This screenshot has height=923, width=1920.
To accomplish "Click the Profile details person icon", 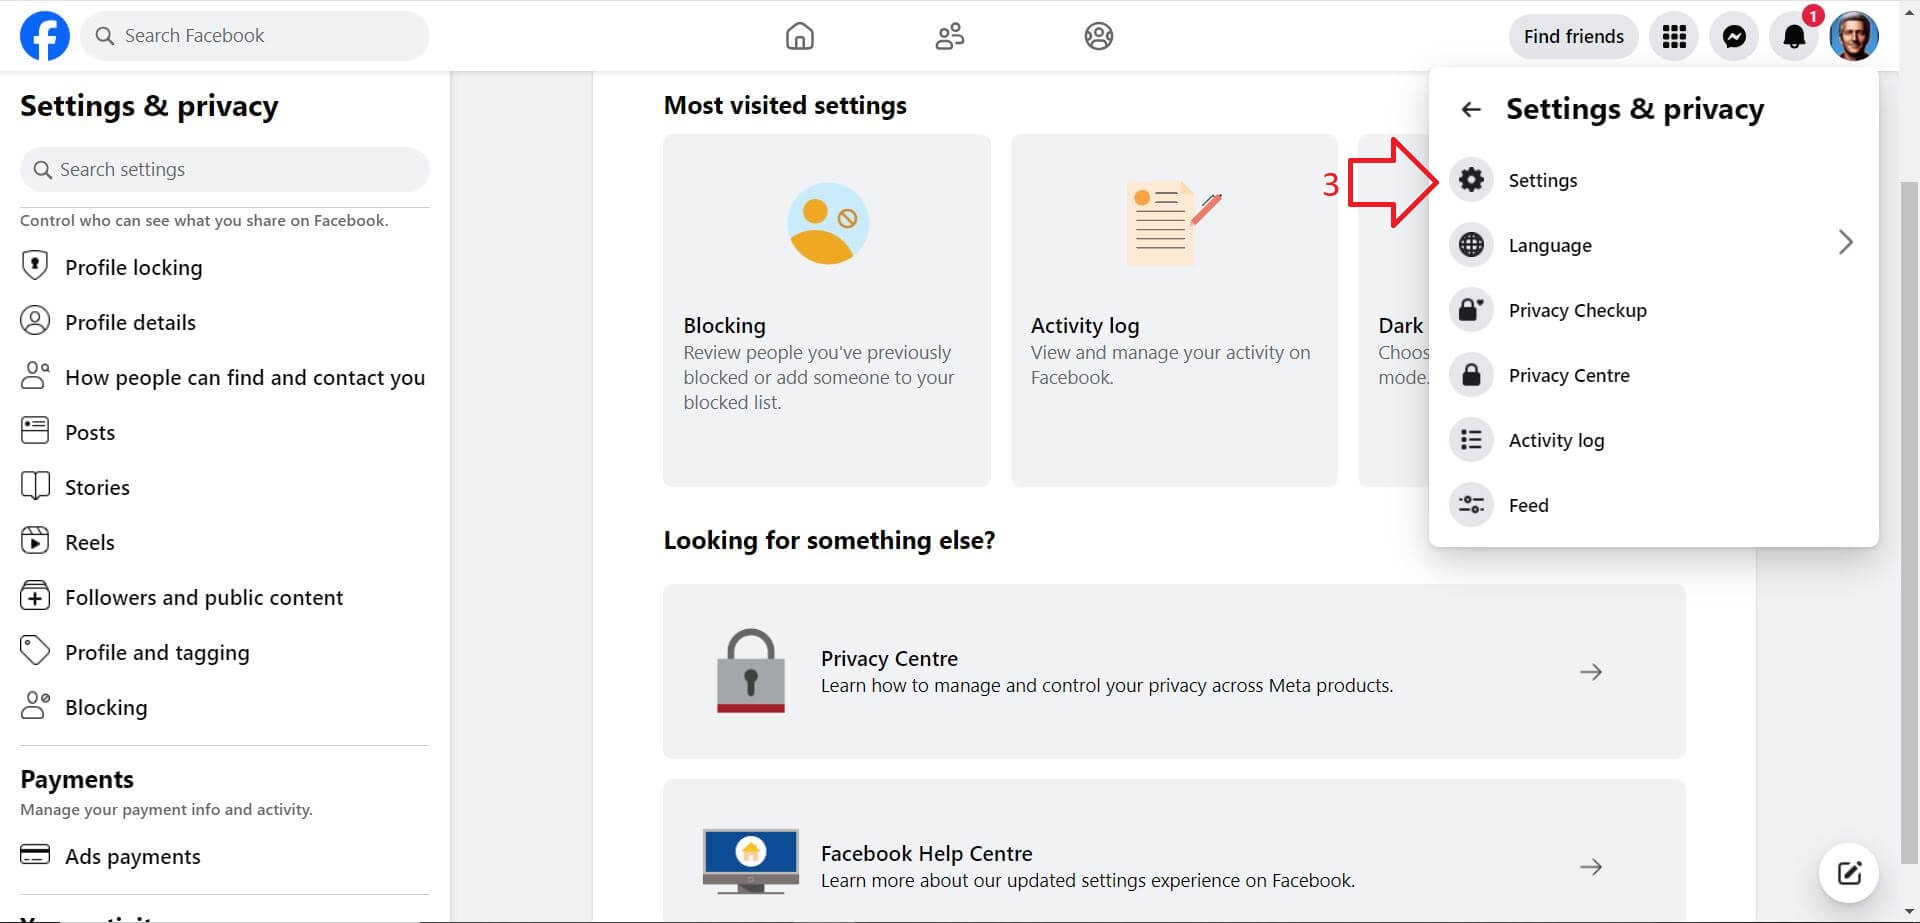I will pyautogui.click(x=35, y=321).
